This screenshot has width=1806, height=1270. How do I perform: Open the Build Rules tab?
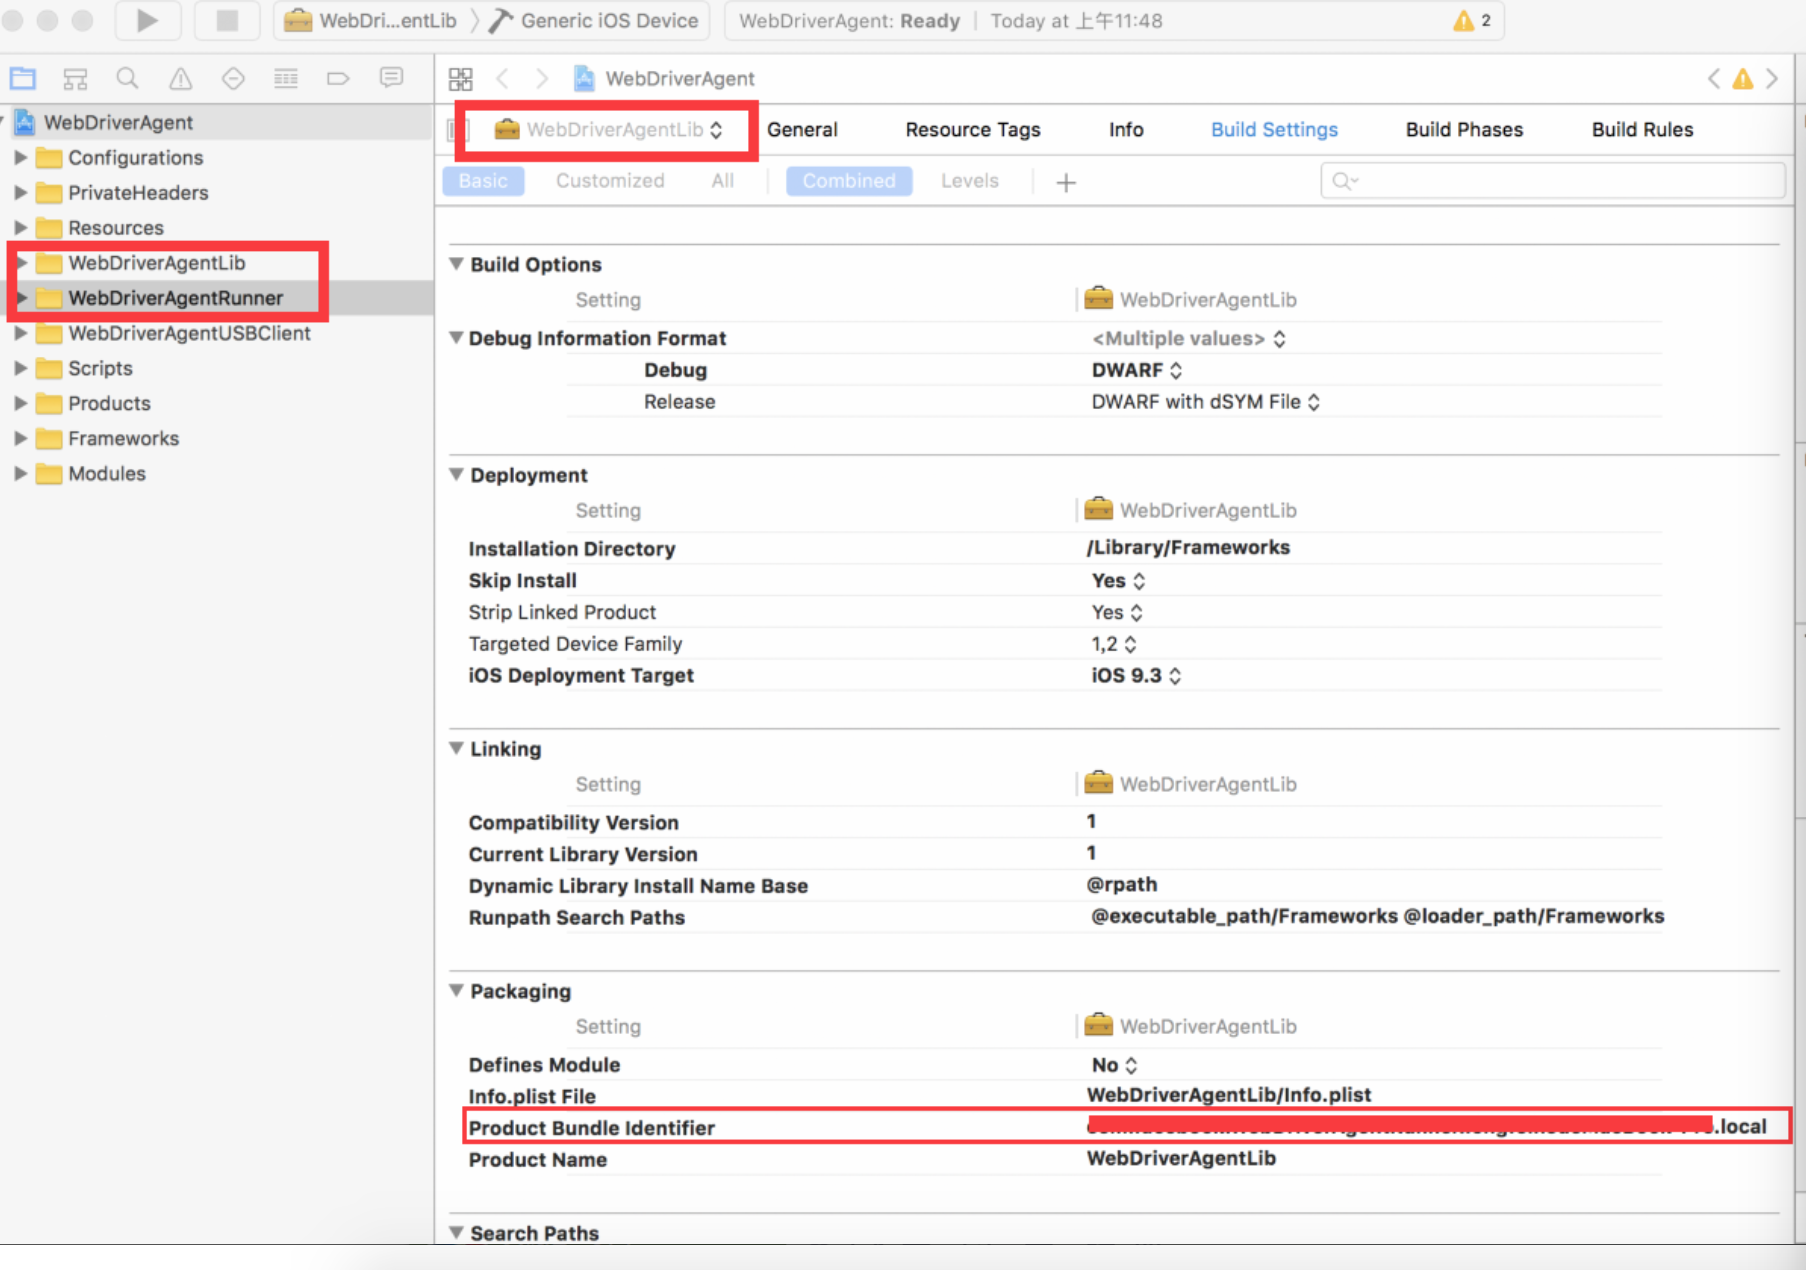click(1642, 129)
